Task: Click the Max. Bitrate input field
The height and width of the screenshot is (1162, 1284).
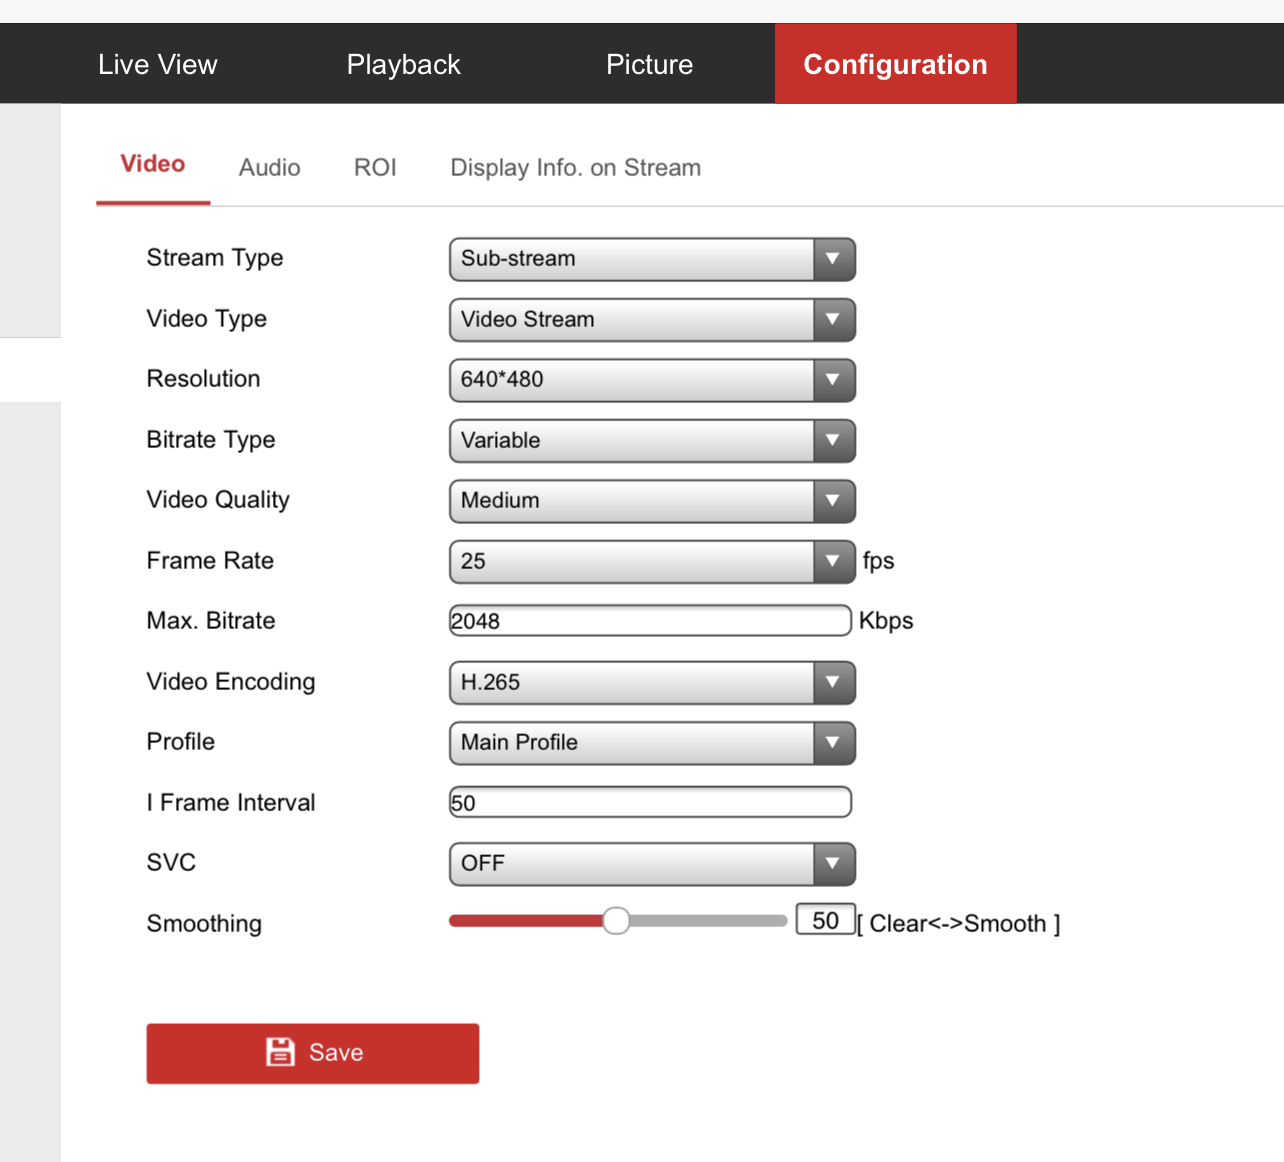Action: click(650, 621)
